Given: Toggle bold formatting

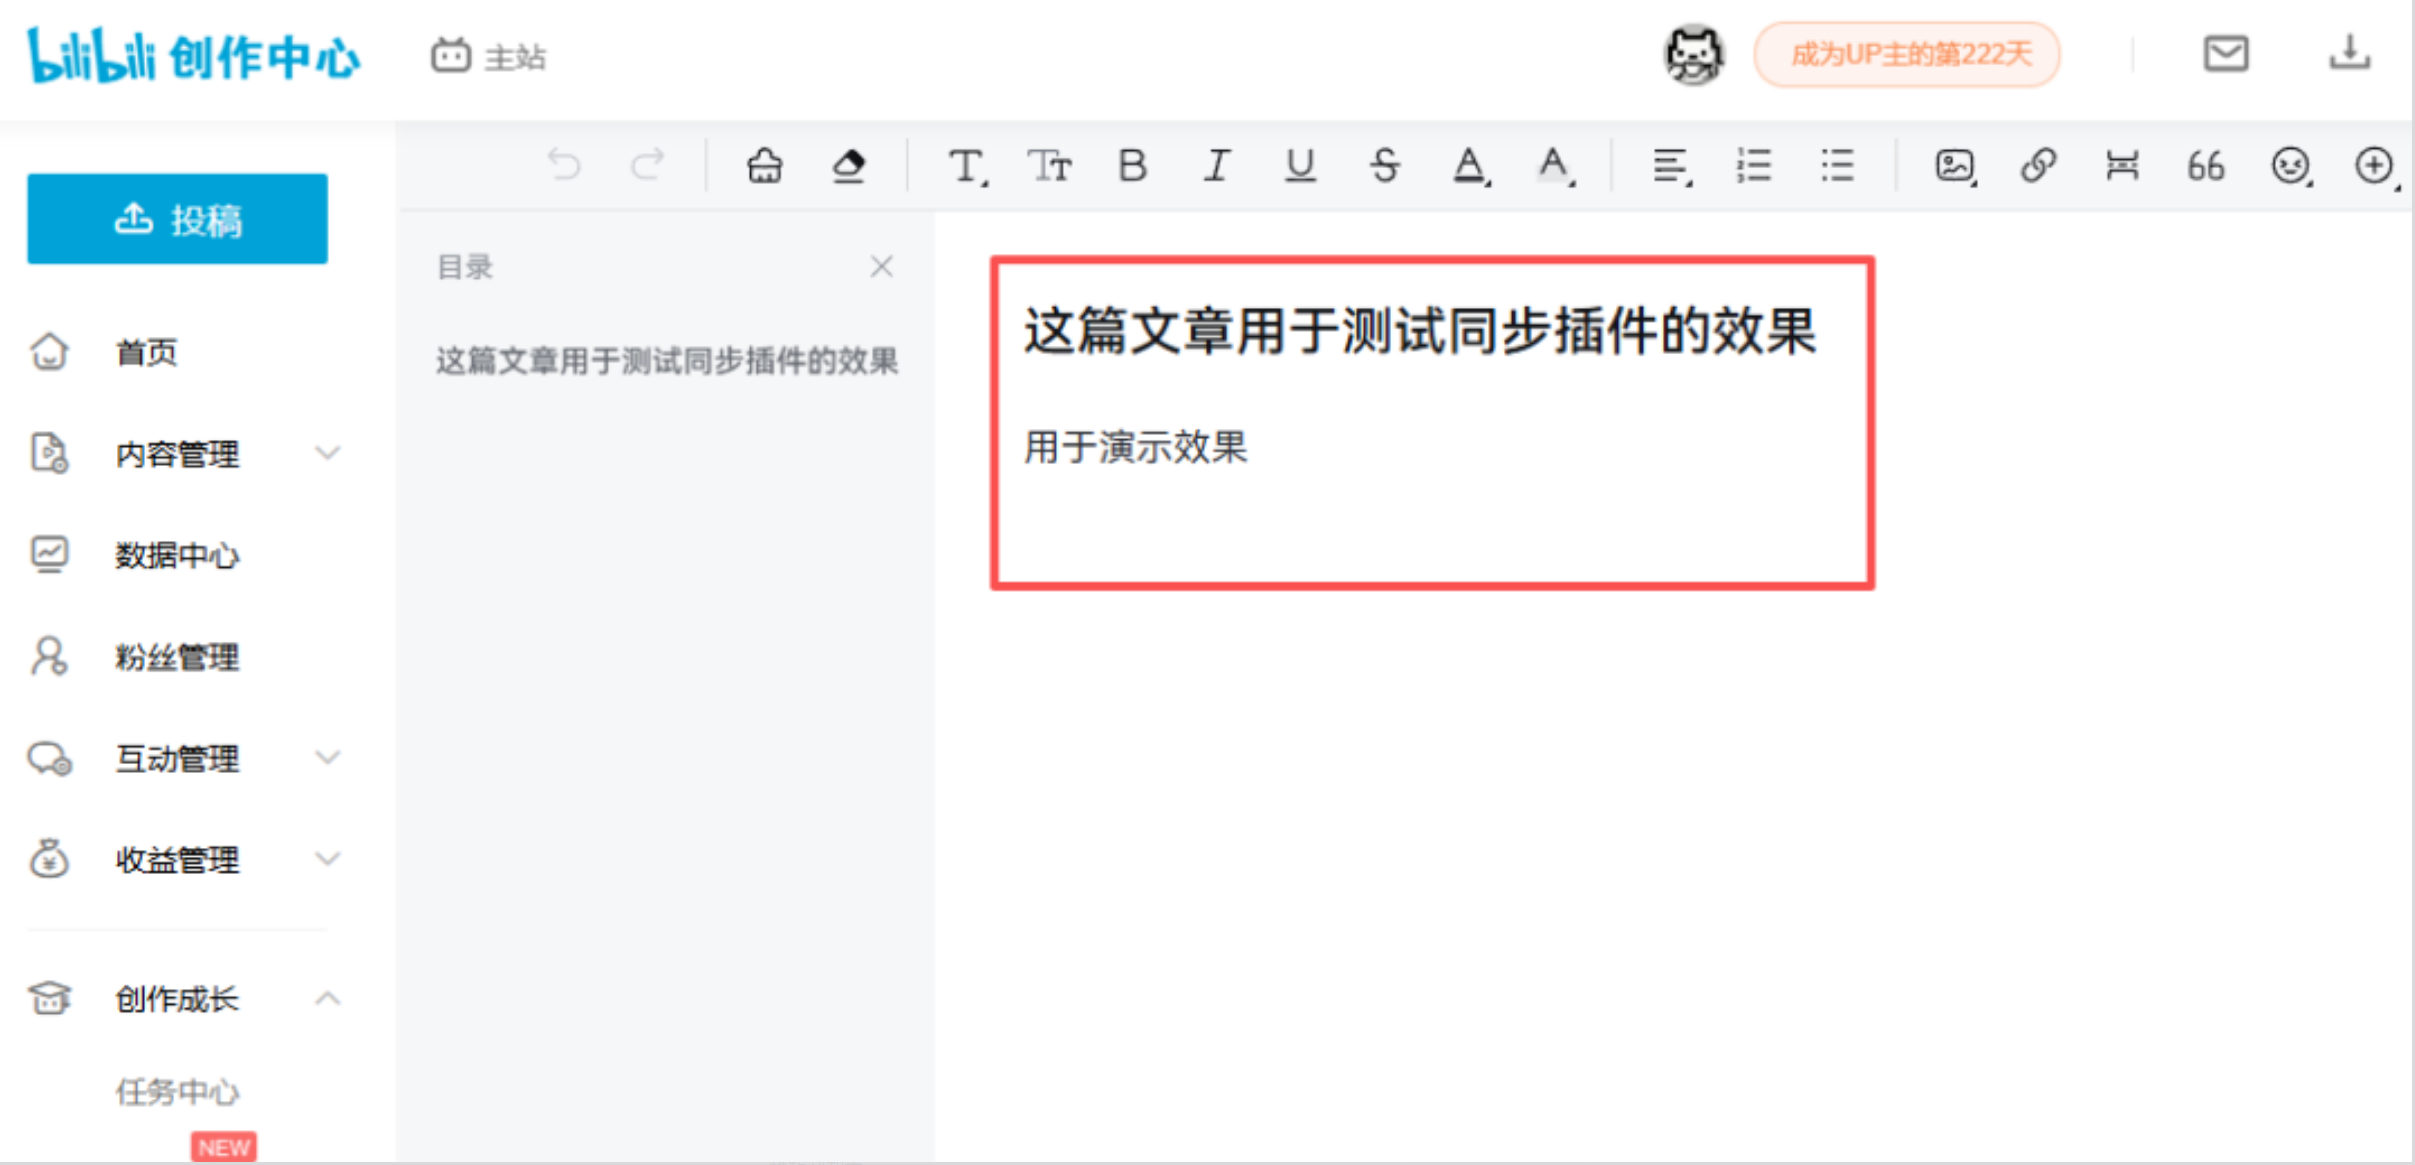Looking at the screenshot, I should pyautogui.click(x=1132, y=165).
